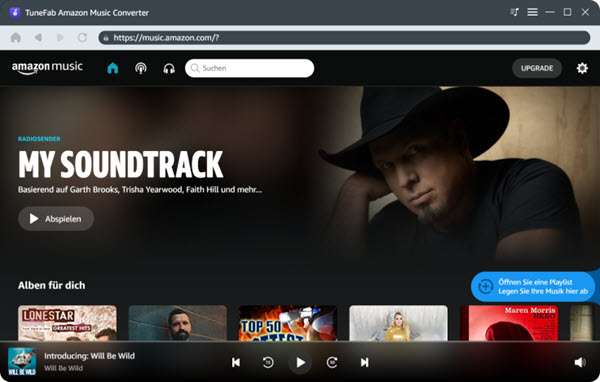Open the Lonestar Greatest Hits album
The image size is (600, 382).
coord(67,323)
